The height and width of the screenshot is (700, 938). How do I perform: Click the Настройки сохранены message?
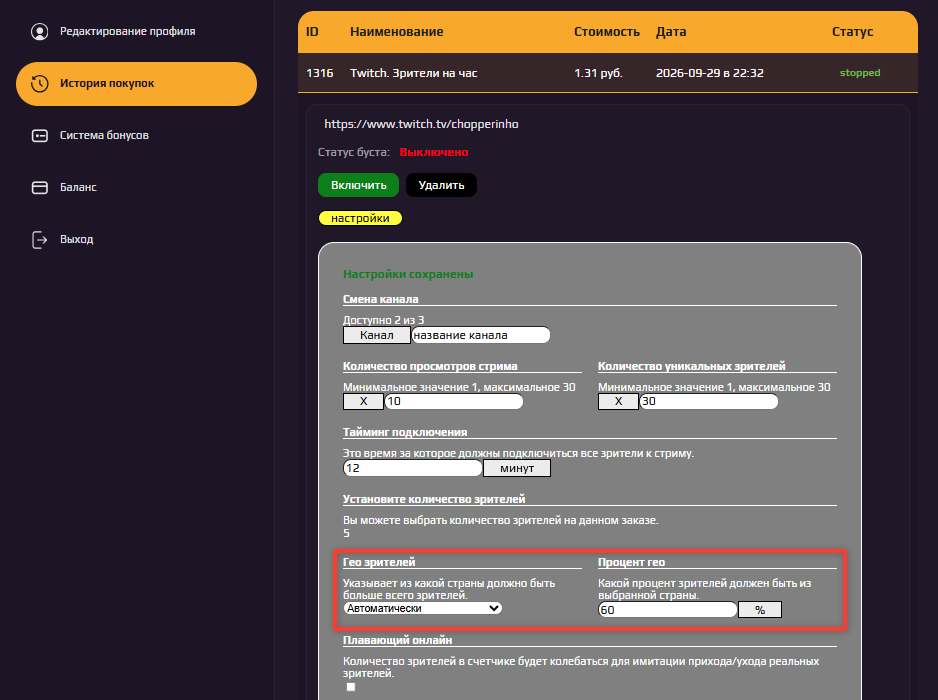tap(408, 274)
